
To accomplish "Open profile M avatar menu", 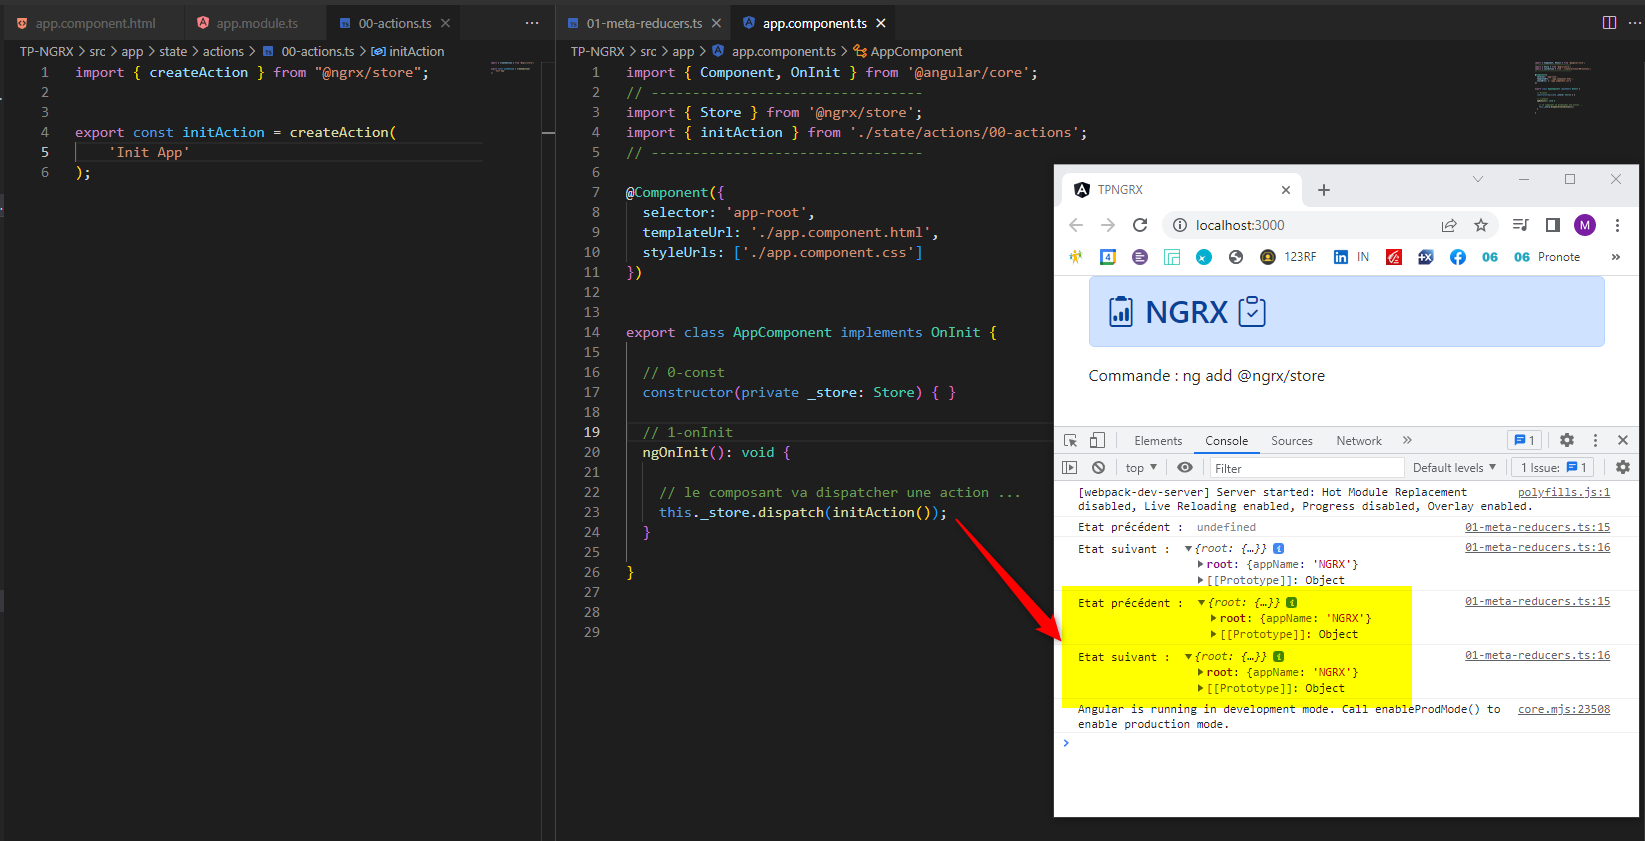I will [1585, 225].
